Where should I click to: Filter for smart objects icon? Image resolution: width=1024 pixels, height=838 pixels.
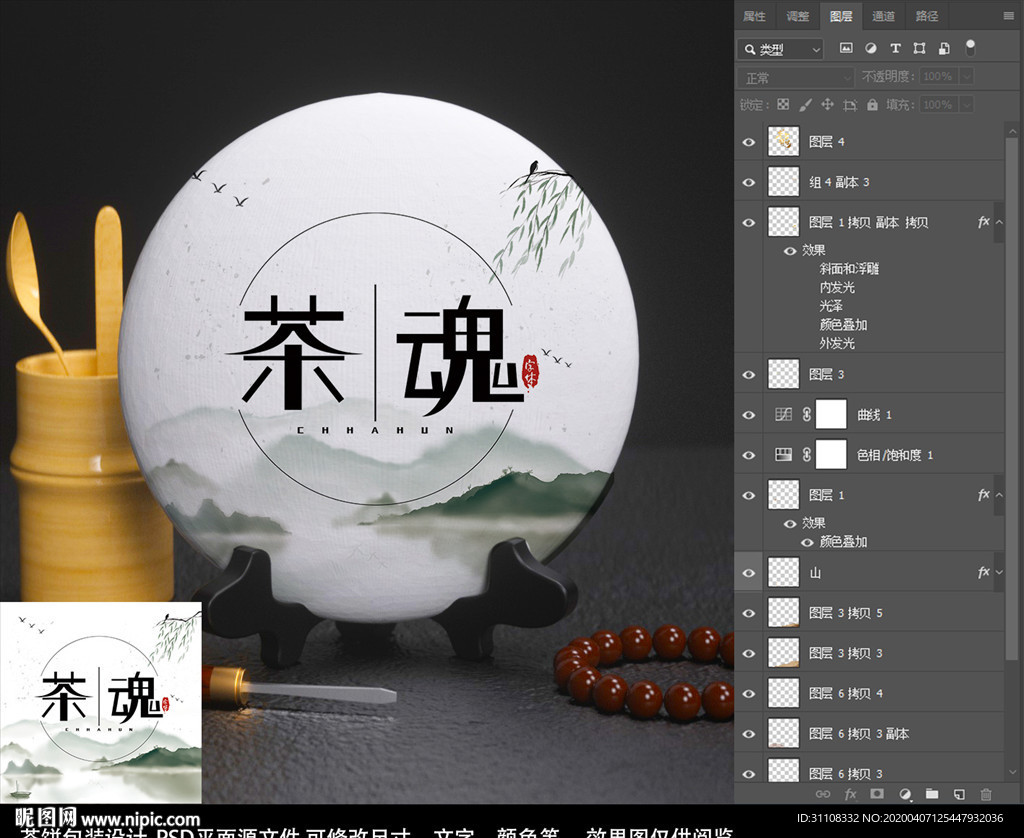coord(944,48)
